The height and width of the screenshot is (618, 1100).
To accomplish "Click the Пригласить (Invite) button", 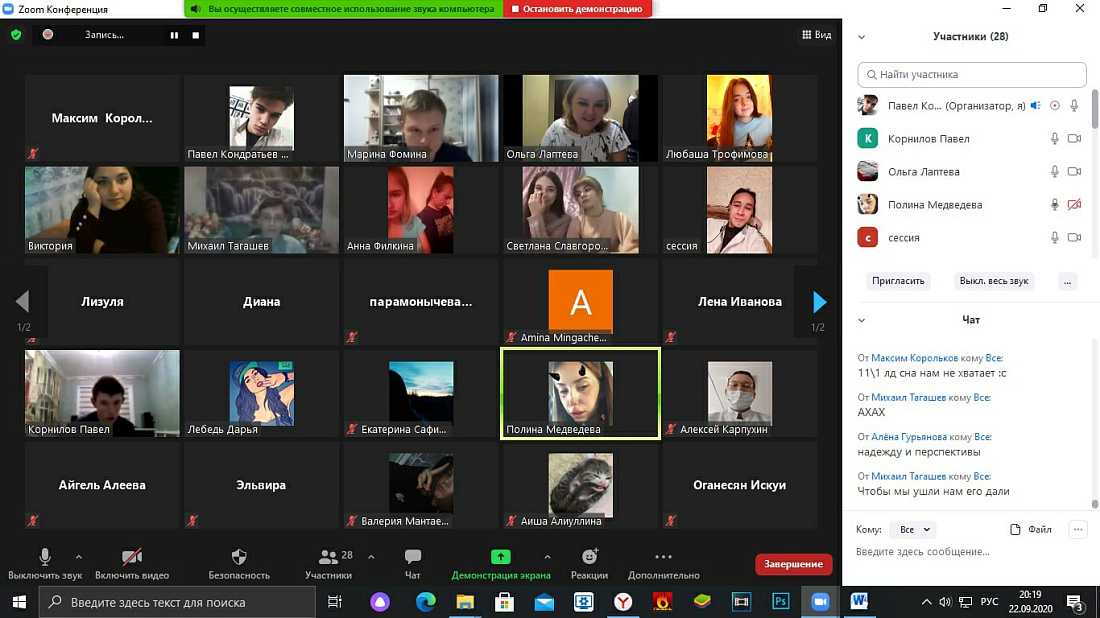I will pyautogui.click(x=897, y=281).
